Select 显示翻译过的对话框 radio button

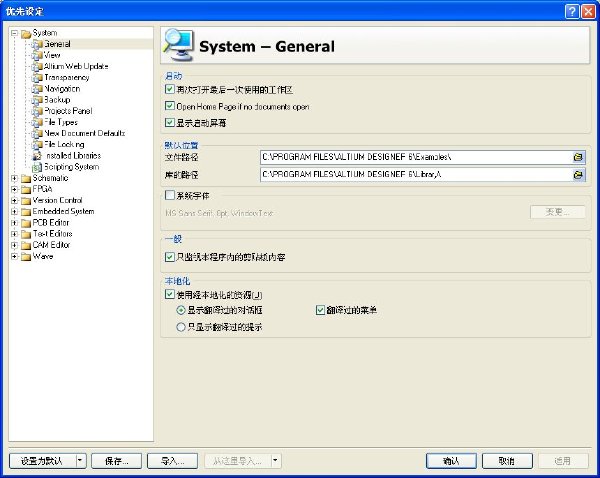(x=181, y=310)
